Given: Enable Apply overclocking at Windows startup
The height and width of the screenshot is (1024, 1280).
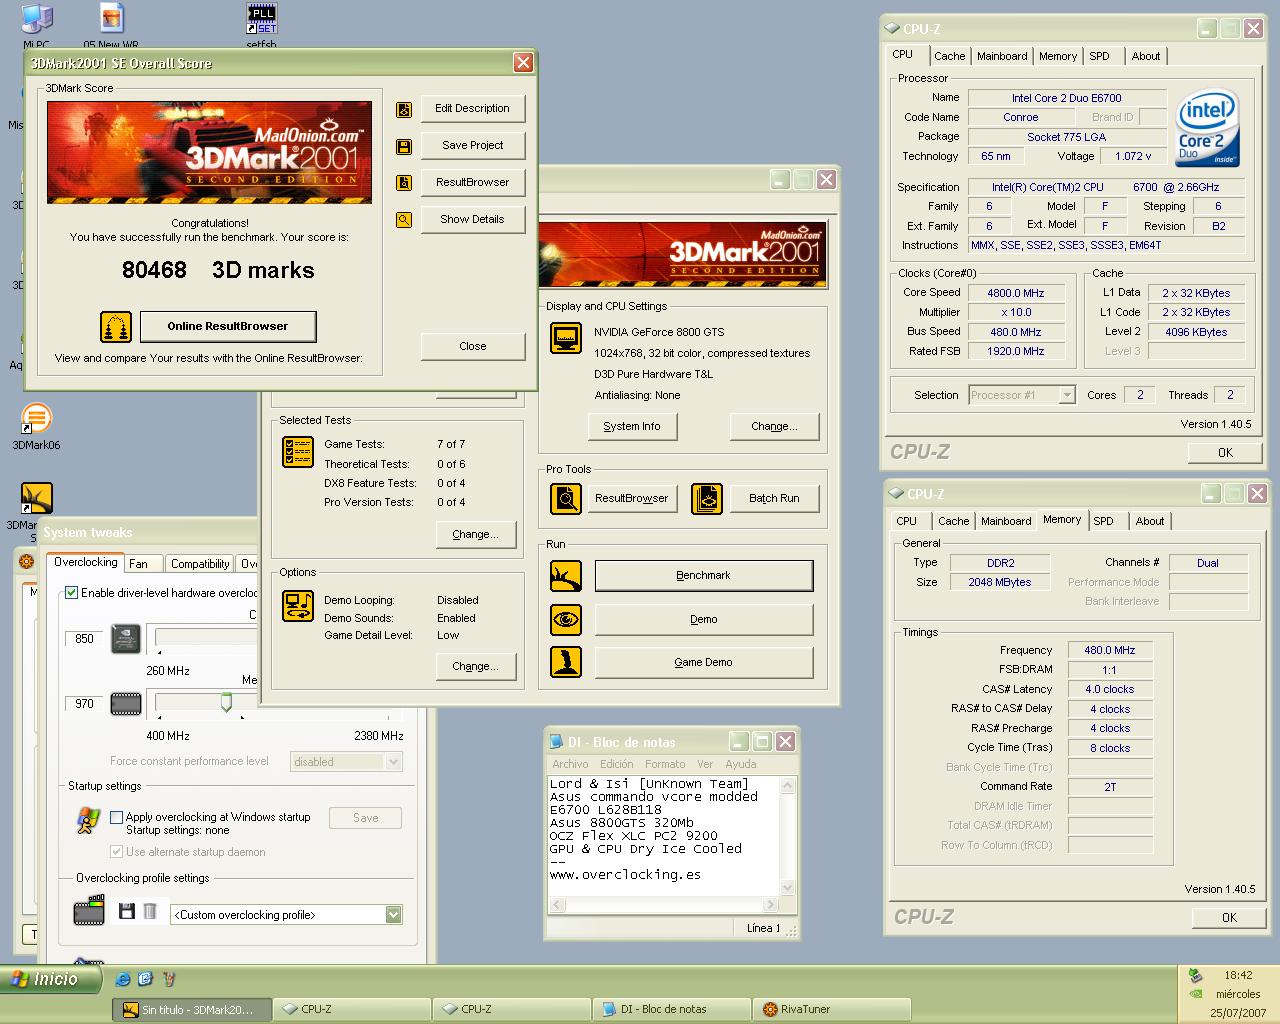Looking at the screenshot, I should coord(116,817).
